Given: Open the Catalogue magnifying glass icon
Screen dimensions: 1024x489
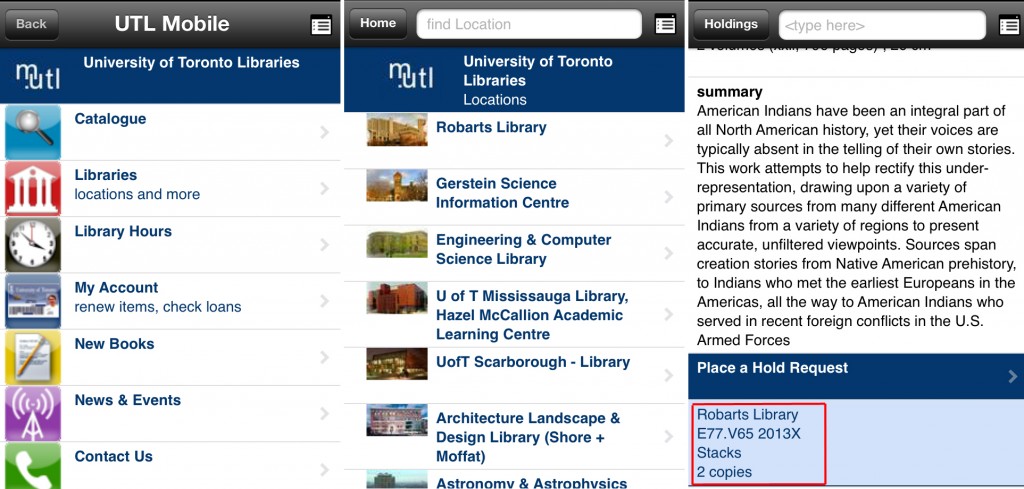Looking at the screenshot, I should point(33,132).
